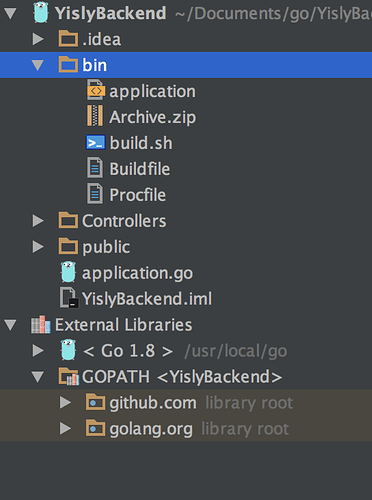Click the YislyBackend.iml module file icon
This screenshot has height=500, width=372.
click(x=69, y=298)
